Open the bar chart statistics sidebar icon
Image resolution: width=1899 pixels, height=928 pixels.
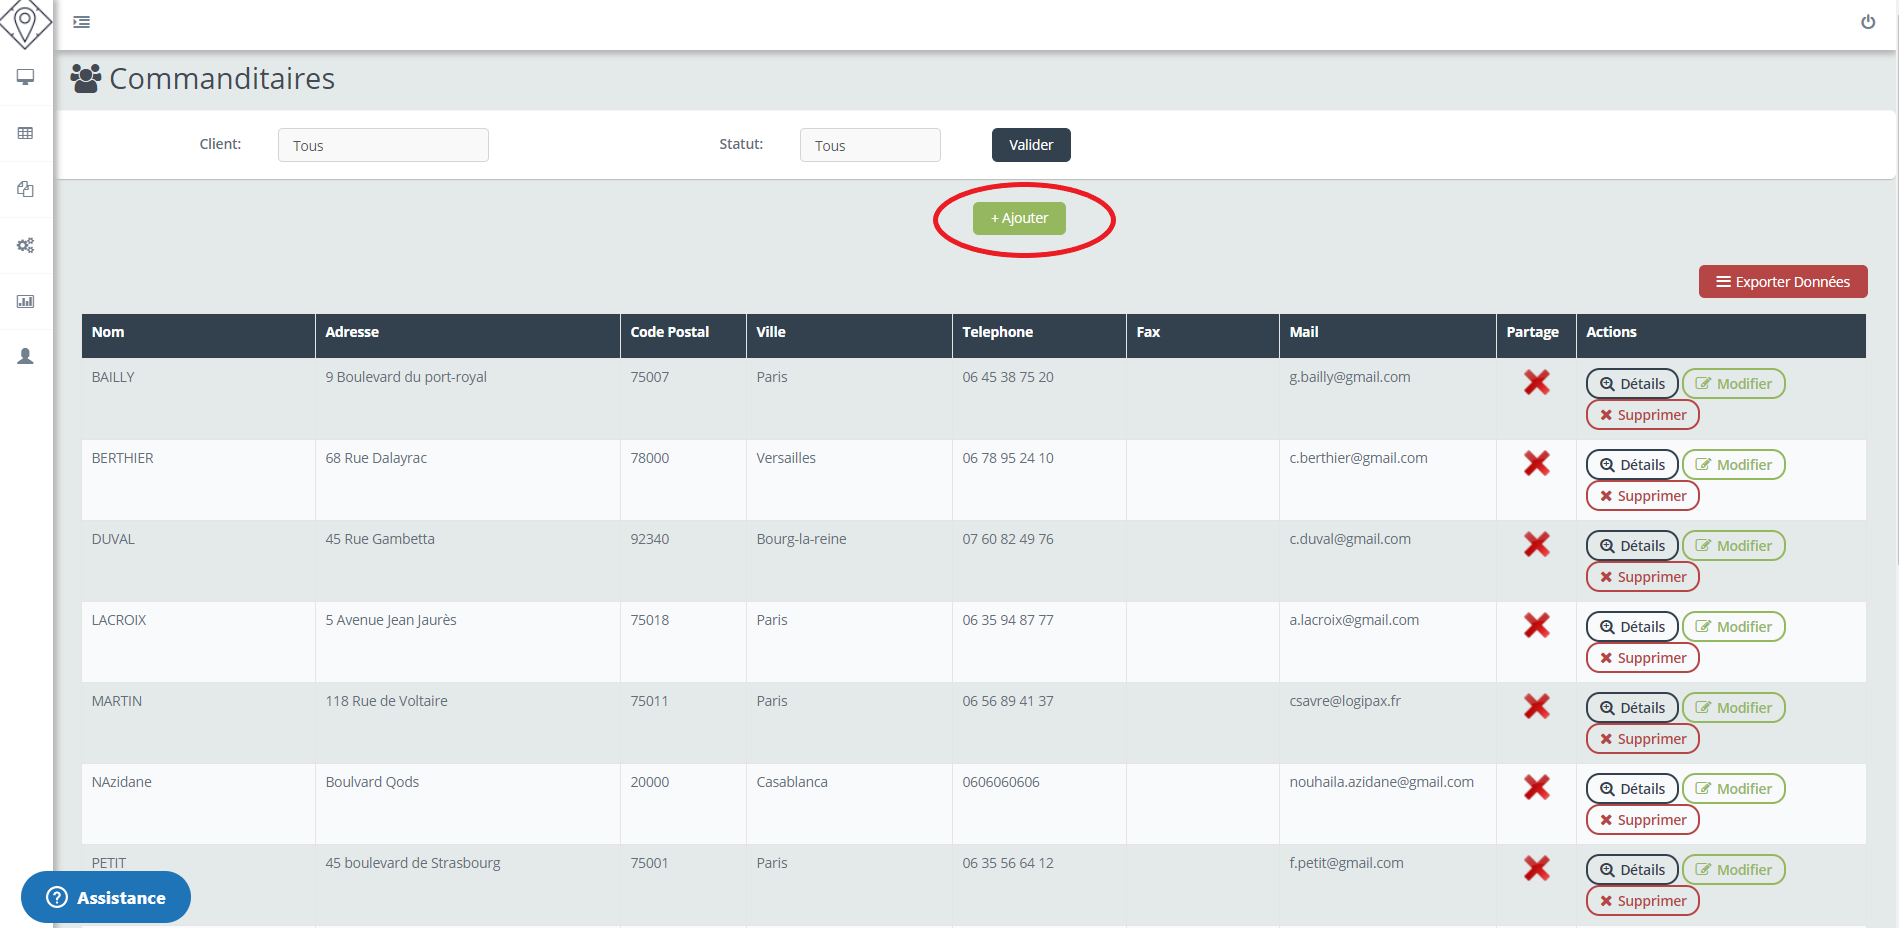pyautogui.click(x=26, y=301)
